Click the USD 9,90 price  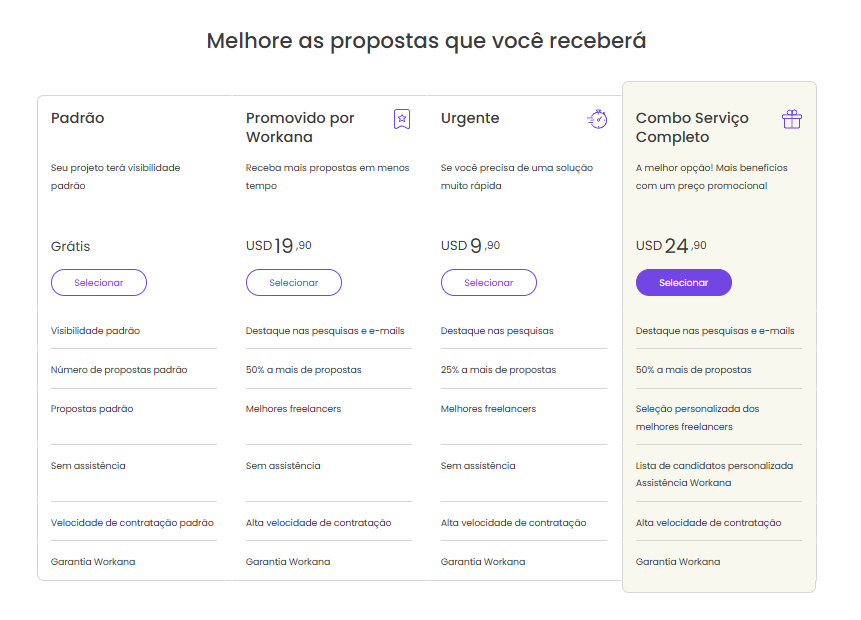tap(471, 245)
